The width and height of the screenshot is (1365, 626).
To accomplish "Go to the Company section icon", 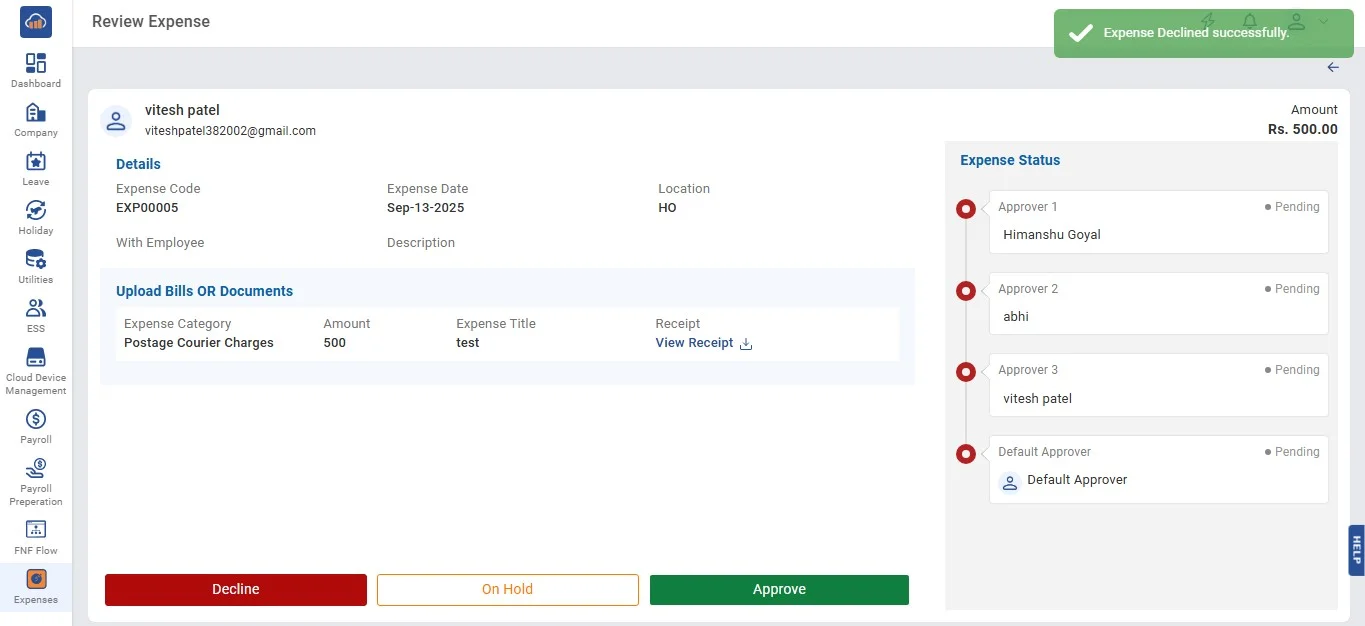I will (36, 112).
